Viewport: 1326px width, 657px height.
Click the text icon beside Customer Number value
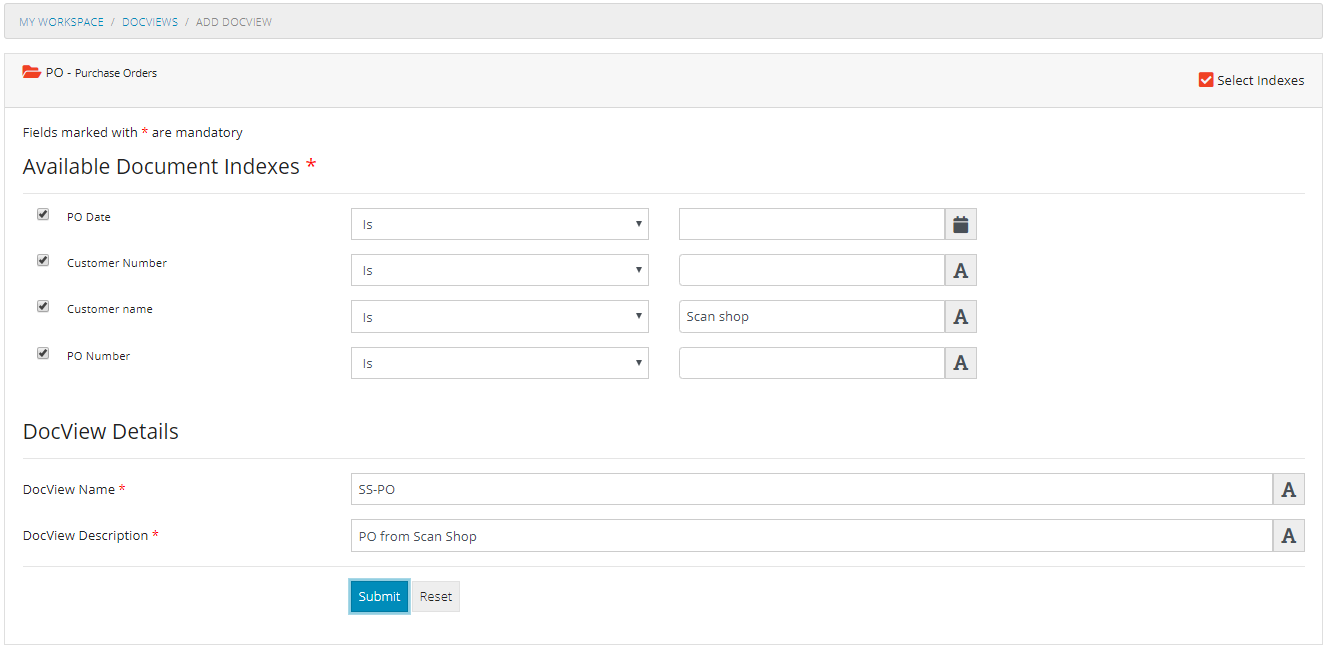click(x=960, y=270)
